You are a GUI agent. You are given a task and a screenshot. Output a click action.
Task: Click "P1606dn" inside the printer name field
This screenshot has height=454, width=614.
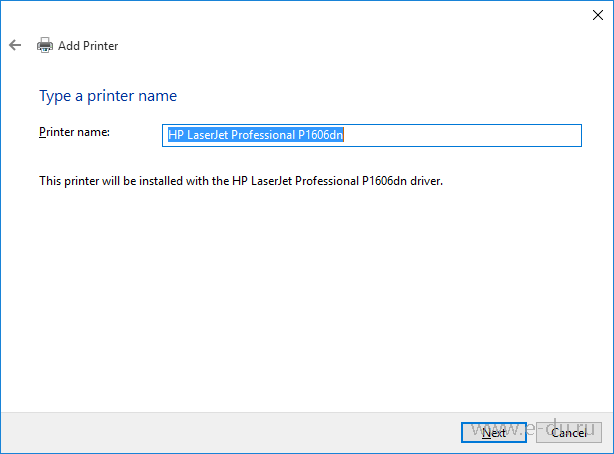point(321,135)
